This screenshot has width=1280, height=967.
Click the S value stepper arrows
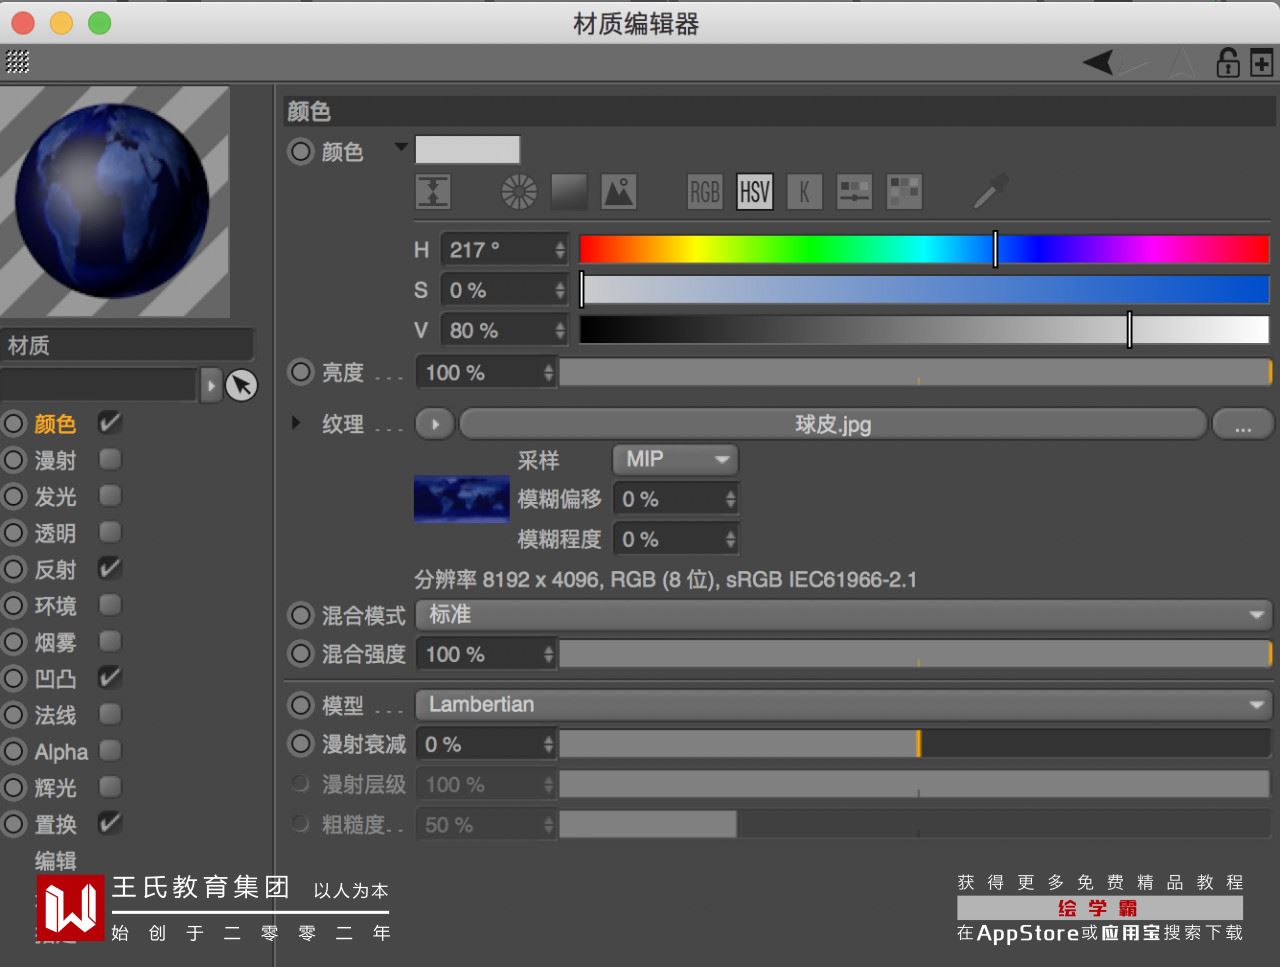[560, 290]
